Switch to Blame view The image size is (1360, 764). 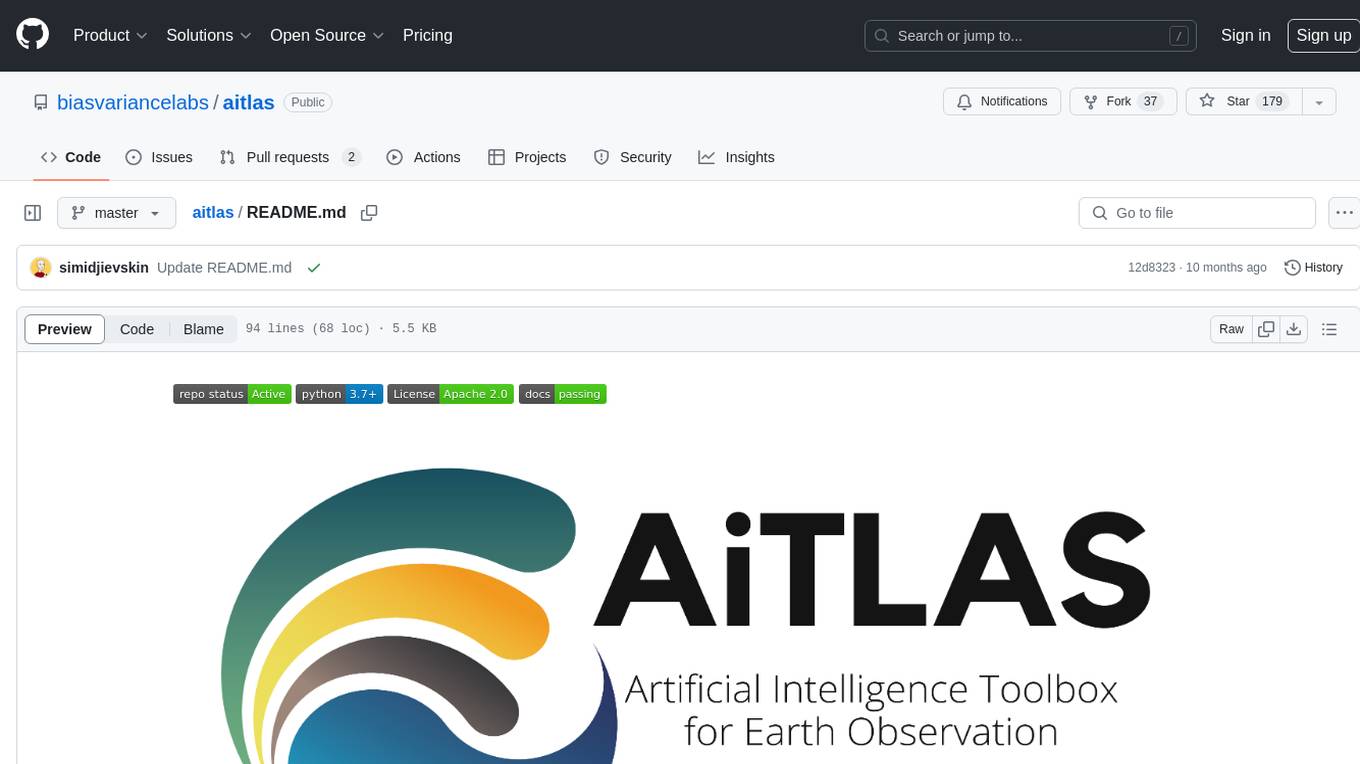click(x=203, y=329)
